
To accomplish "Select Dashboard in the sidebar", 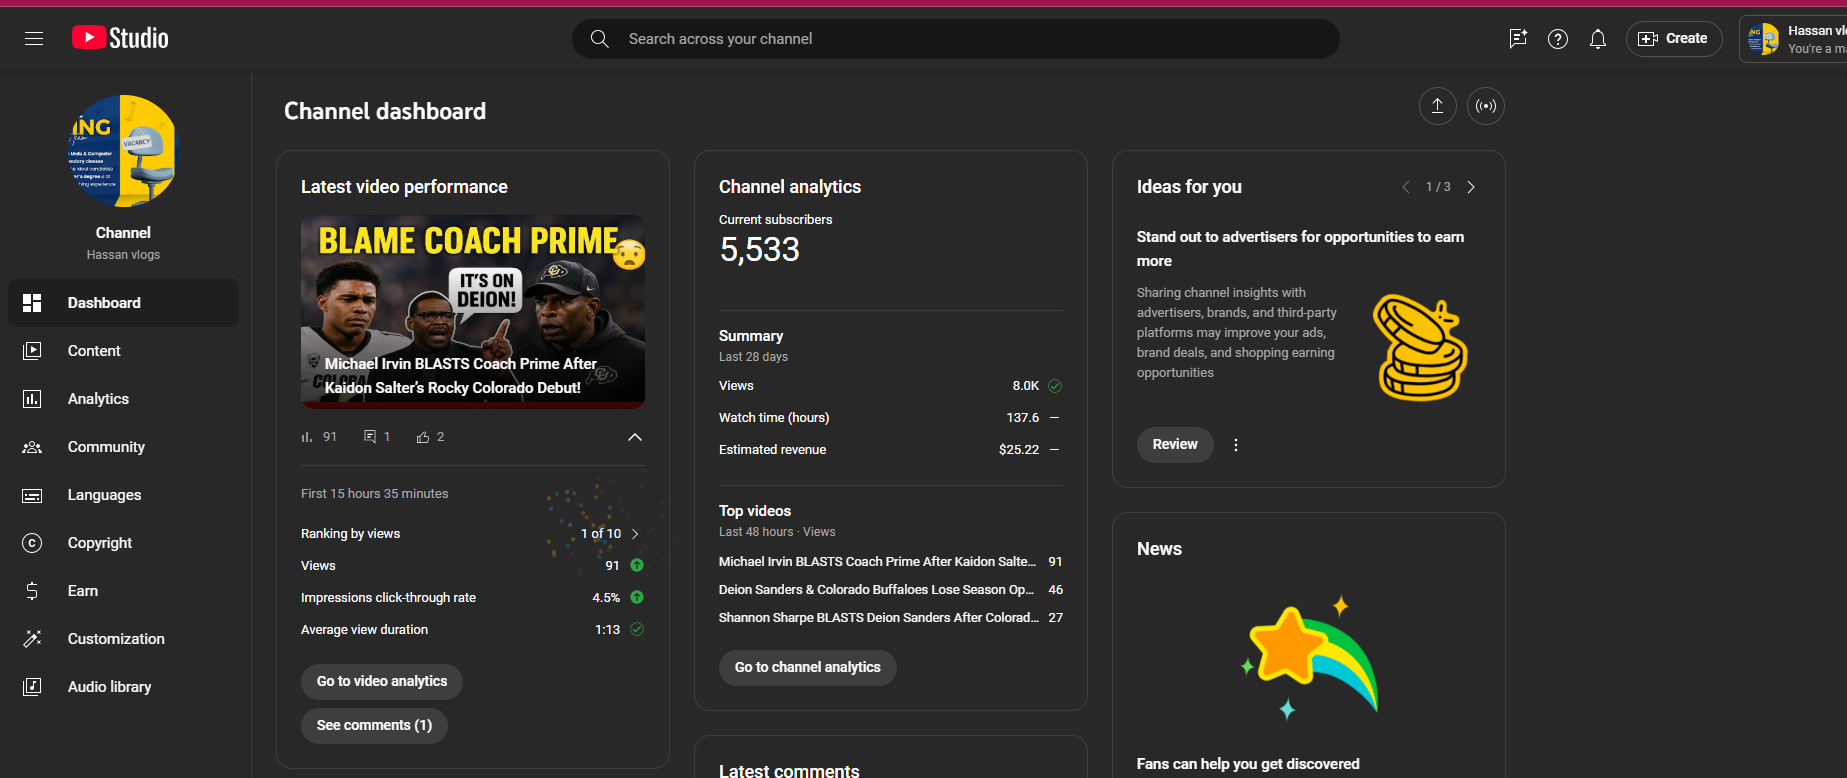I will (x=123, y=303).
